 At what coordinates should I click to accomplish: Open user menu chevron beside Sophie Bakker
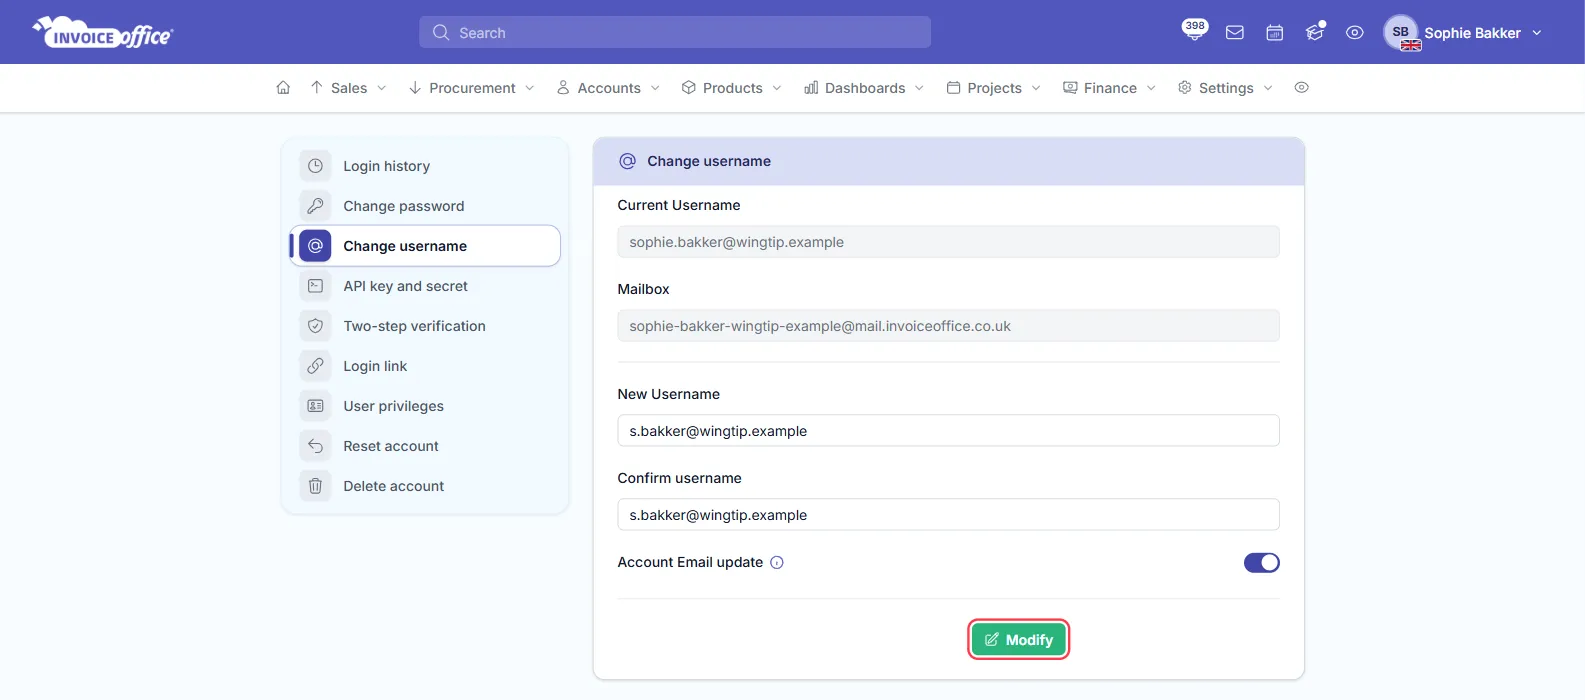[1537, 33]
